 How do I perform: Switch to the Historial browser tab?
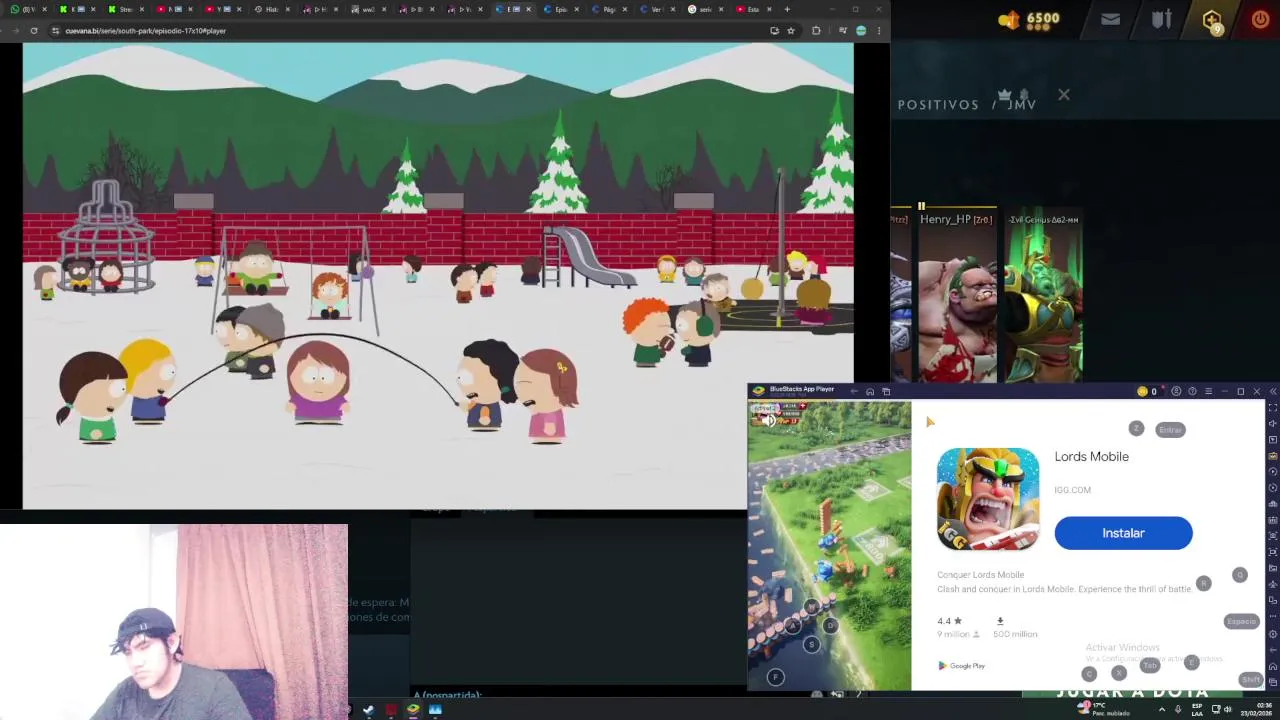pos(270,9)
